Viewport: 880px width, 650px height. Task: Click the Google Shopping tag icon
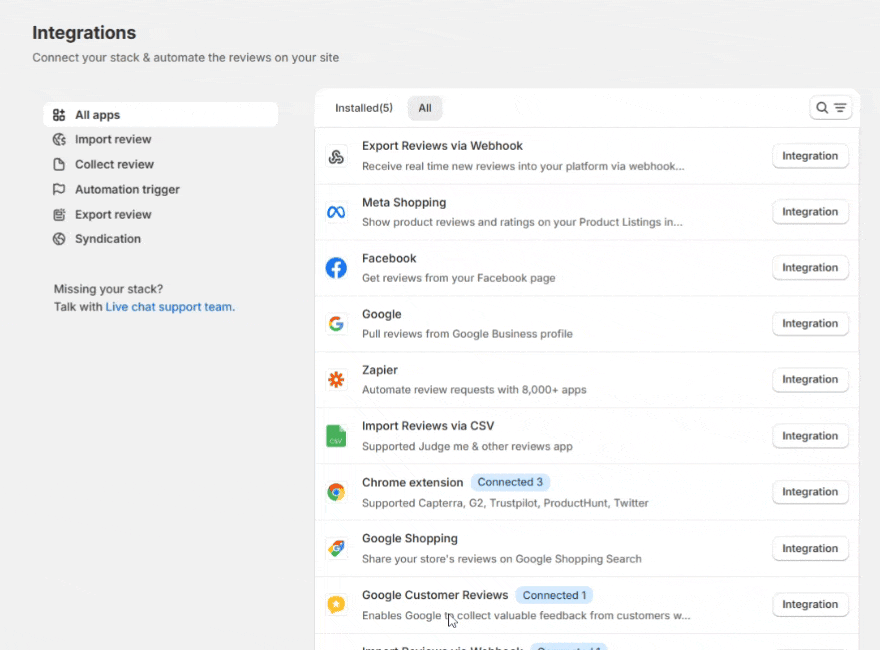coord(336,548)
